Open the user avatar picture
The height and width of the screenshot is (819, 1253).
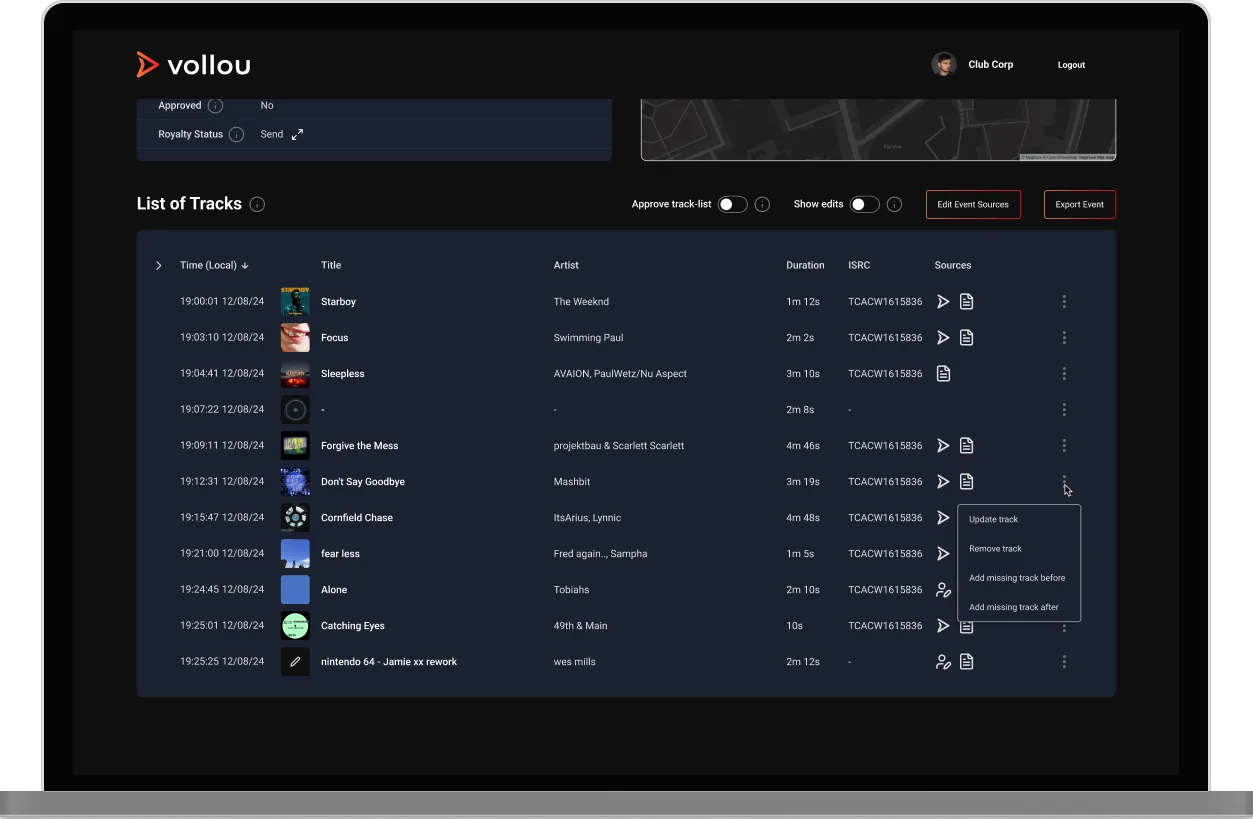tap(943, 65)
